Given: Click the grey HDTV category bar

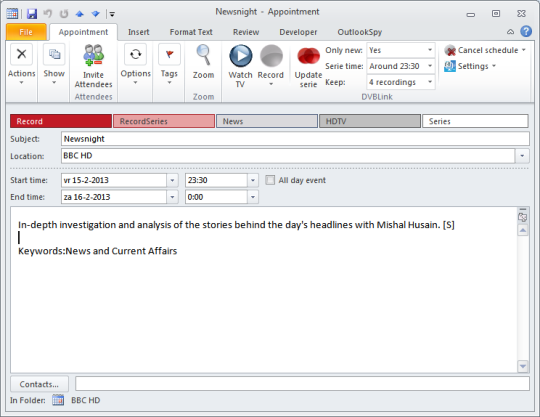Looking at the screenshot, I should [370, 121].
